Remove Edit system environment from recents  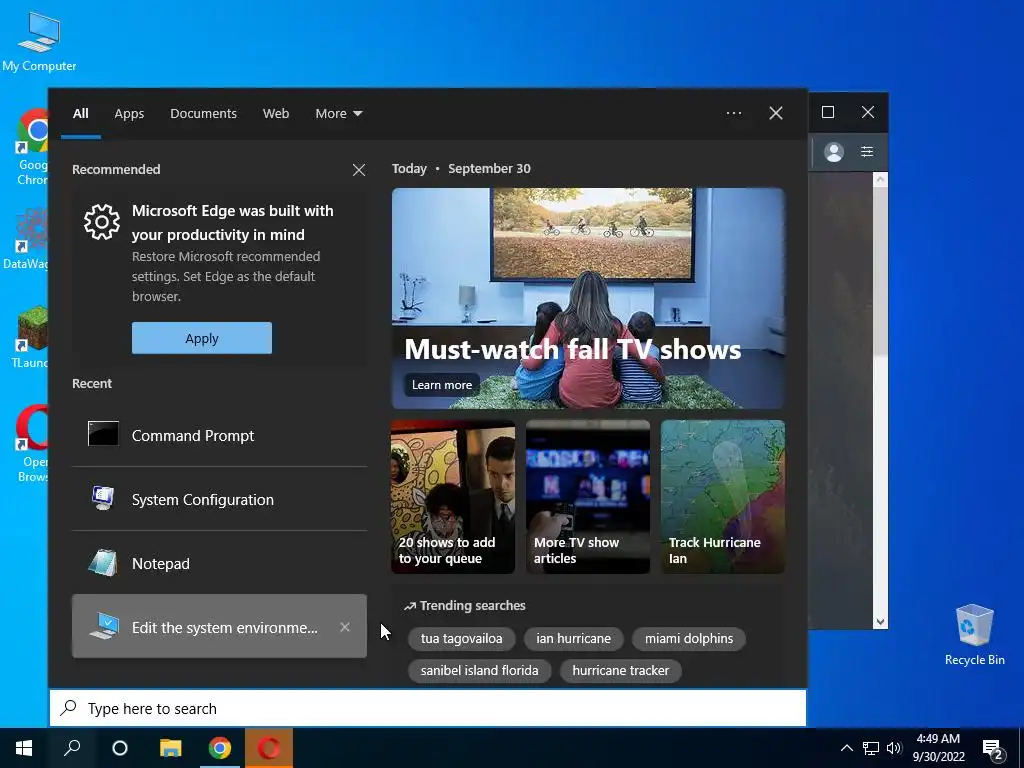345,627
